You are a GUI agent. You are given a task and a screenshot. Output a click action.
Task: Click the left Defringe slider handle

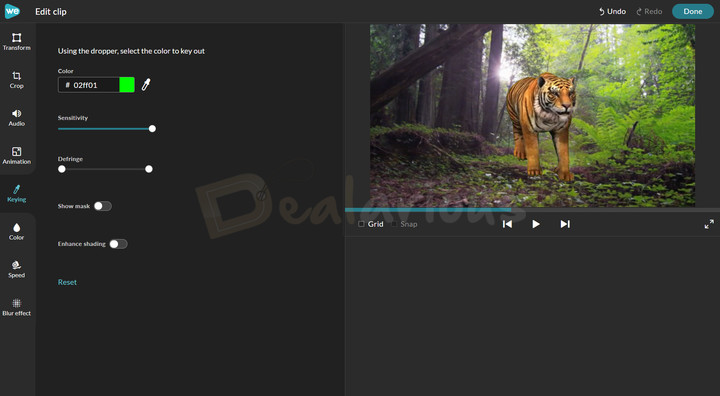[62, 169]
